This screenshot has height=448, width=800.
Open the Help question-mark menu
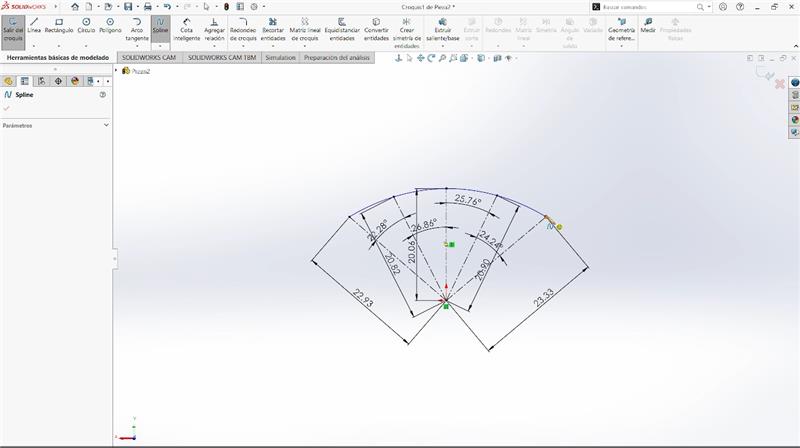tap(740, 7)
